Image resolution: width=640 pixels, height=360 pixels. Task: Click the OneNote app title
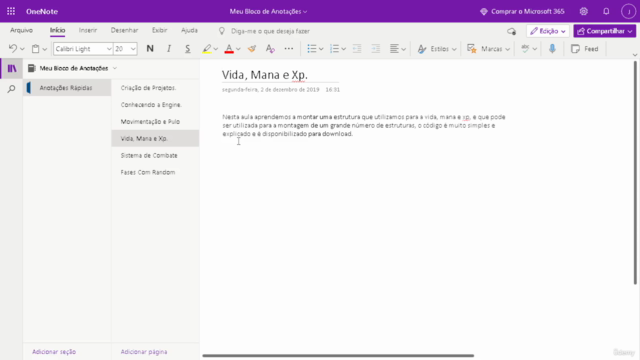pos(42,11)
